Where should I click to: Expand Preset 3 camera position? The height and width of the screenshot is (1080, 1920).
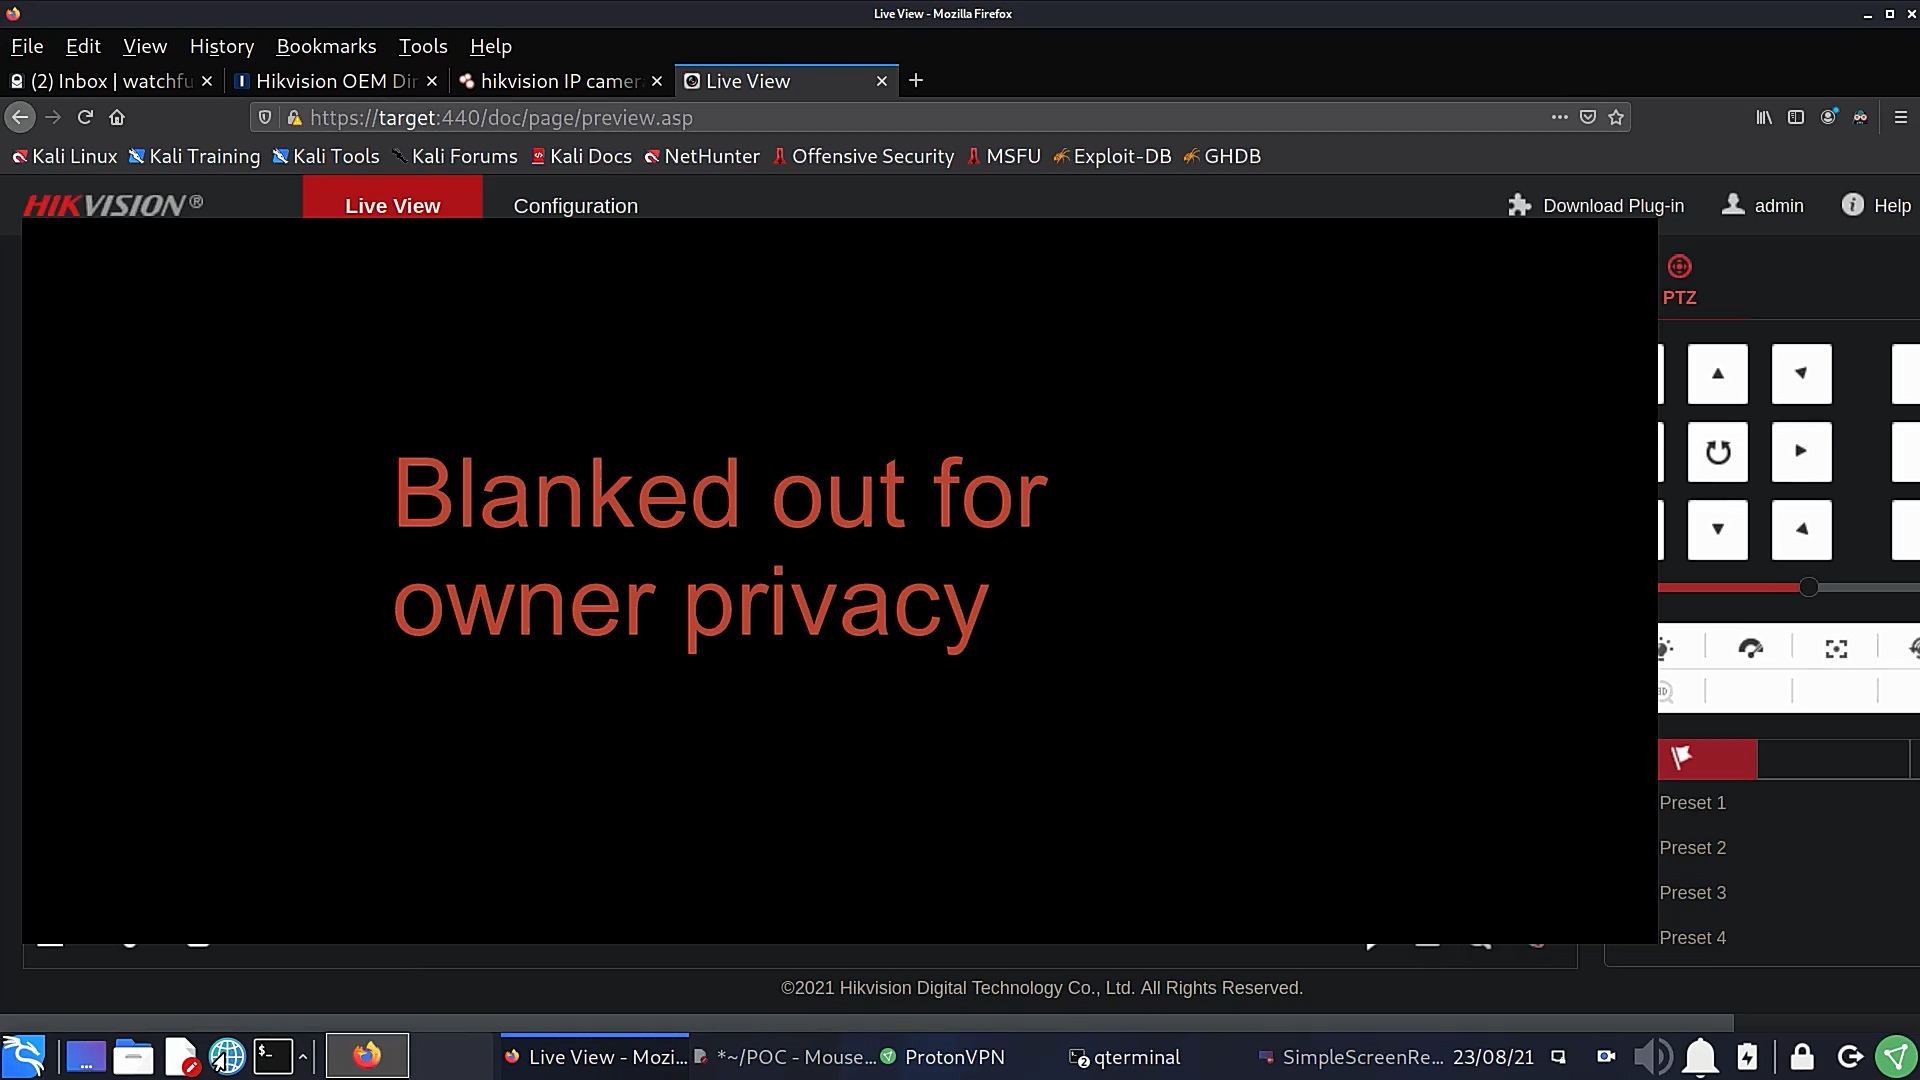1692,891
